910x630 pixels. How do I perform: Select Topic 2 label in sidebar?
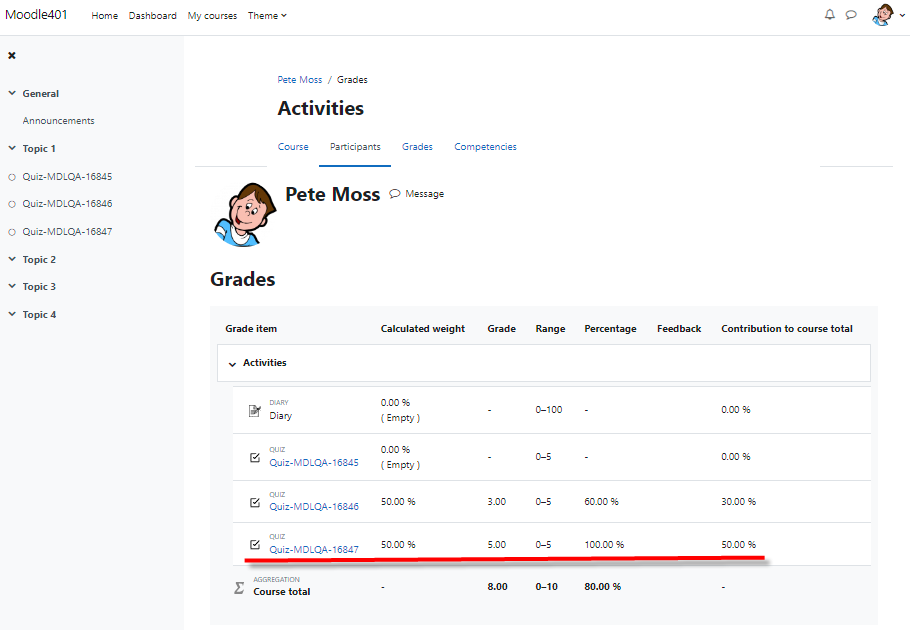click(39, 259)
